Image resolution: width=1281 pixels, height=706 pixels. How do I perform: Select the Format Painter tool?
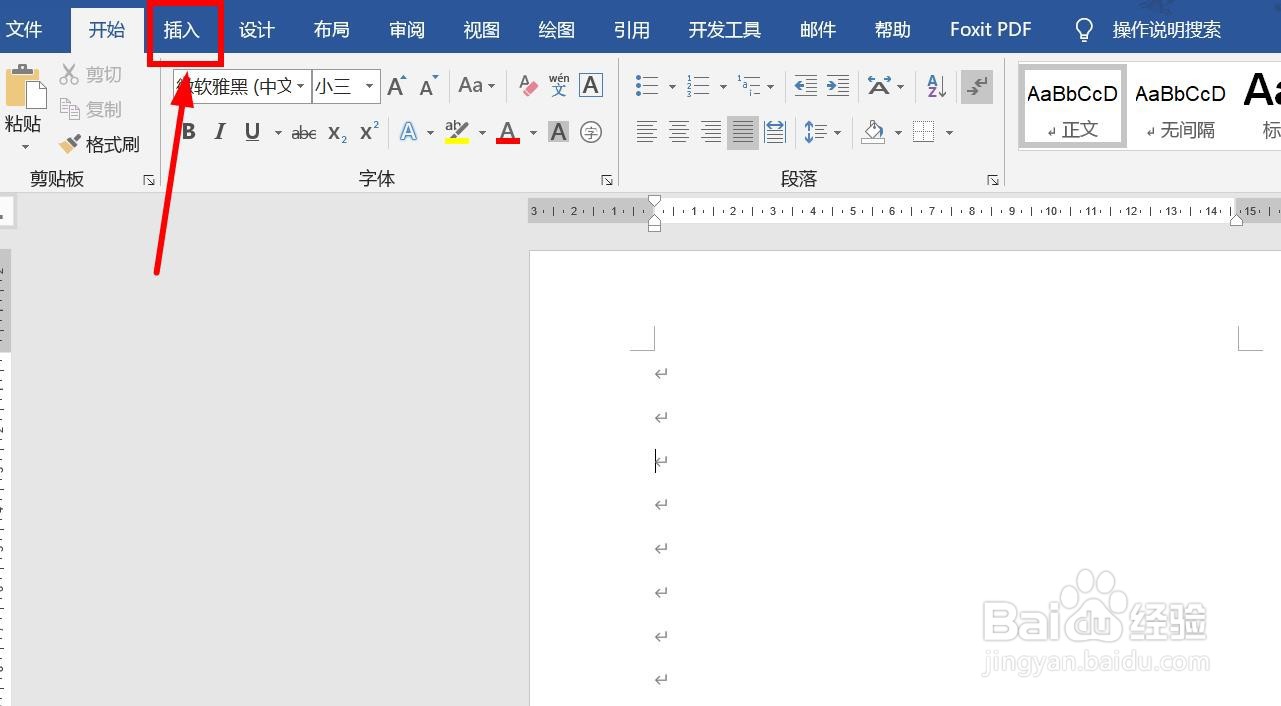click(100, 143)
